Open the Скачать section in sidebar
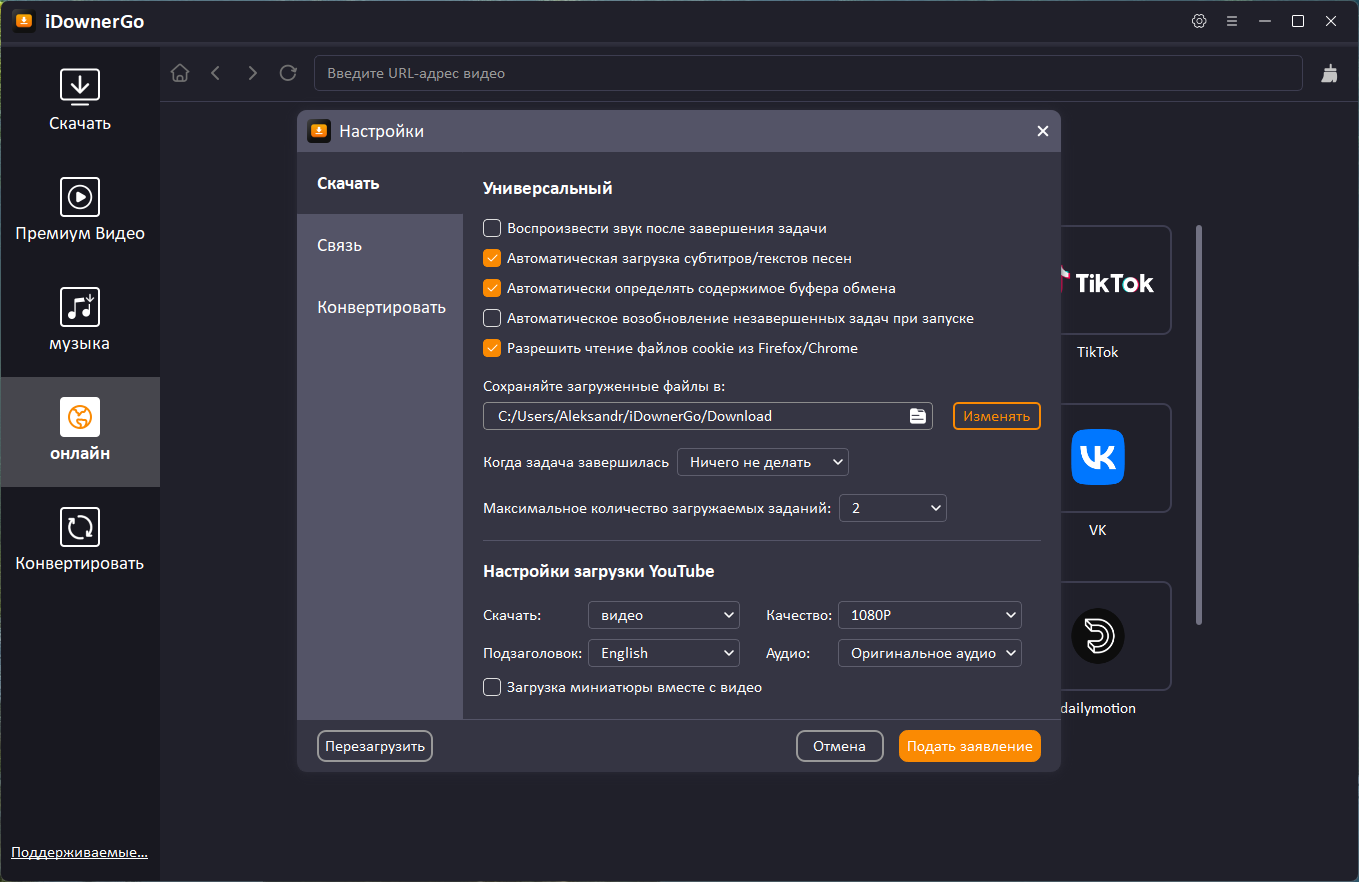The width and height of the screenshot is (1359, 882). coord(80,100)
